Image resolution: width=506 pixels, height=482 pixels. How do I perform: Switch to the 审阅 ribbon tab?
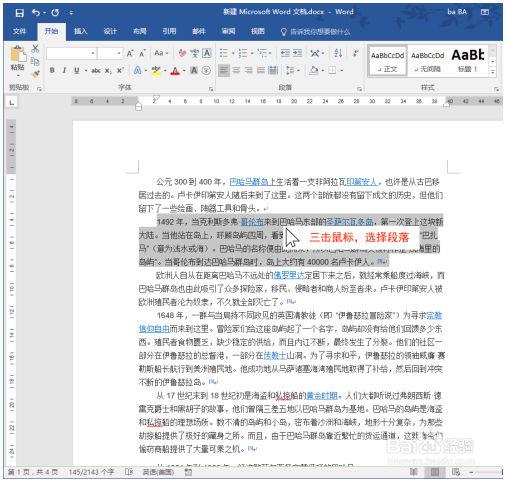[x=228, y=32]
